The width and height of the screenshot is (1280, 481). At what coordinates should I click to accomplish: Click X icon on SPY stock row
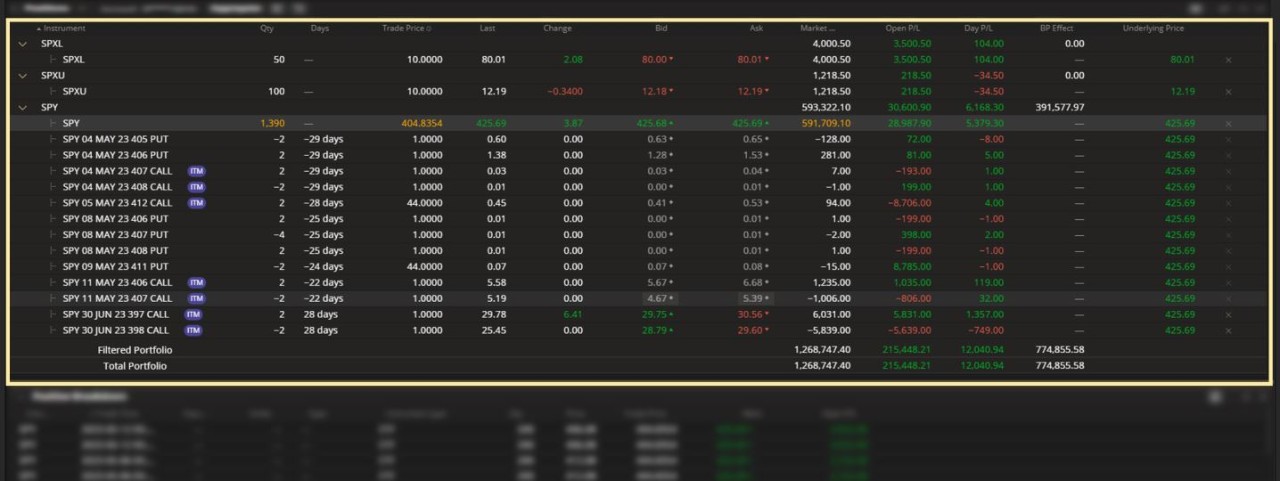(1228, 123)
